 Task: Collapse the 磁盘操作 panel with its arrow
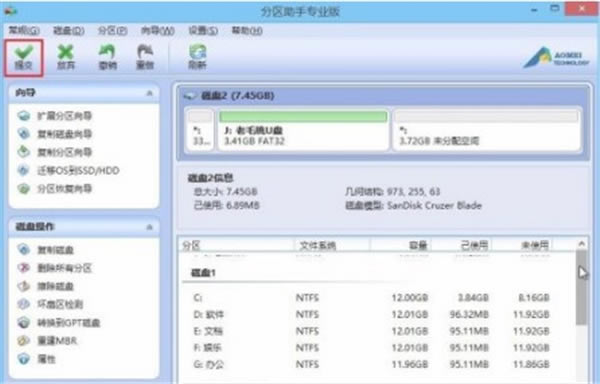point(150,227)
